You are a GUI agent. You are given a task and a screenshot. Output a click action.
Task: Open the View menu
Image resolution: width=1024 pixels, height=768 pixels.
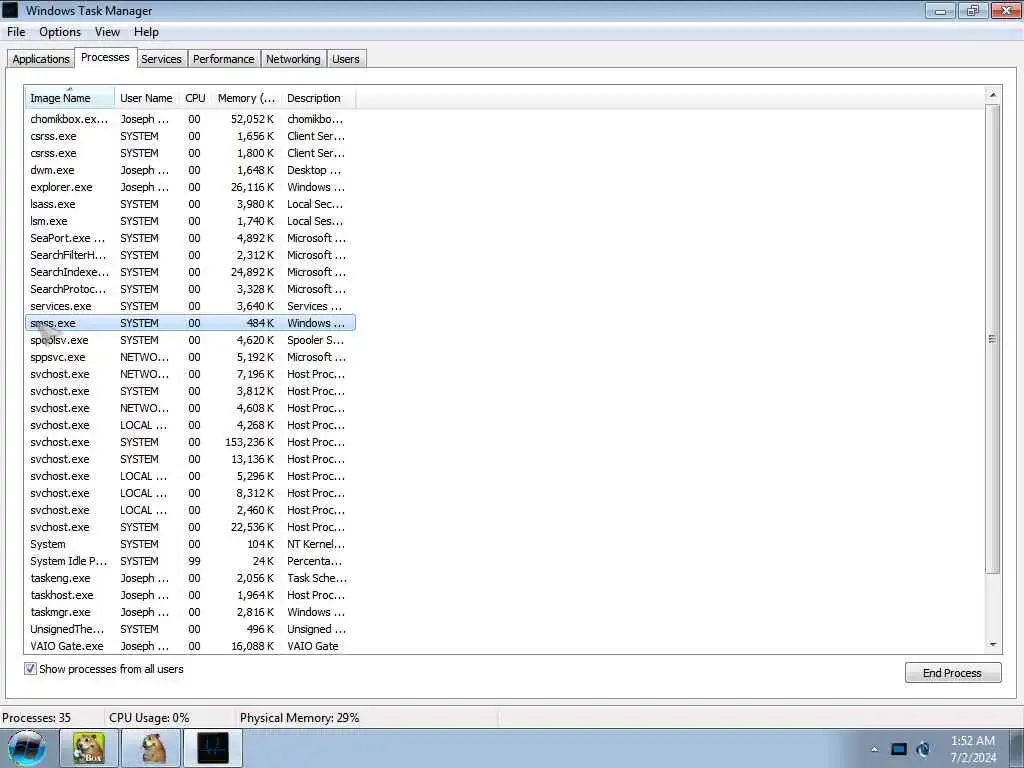pos(107,32)
